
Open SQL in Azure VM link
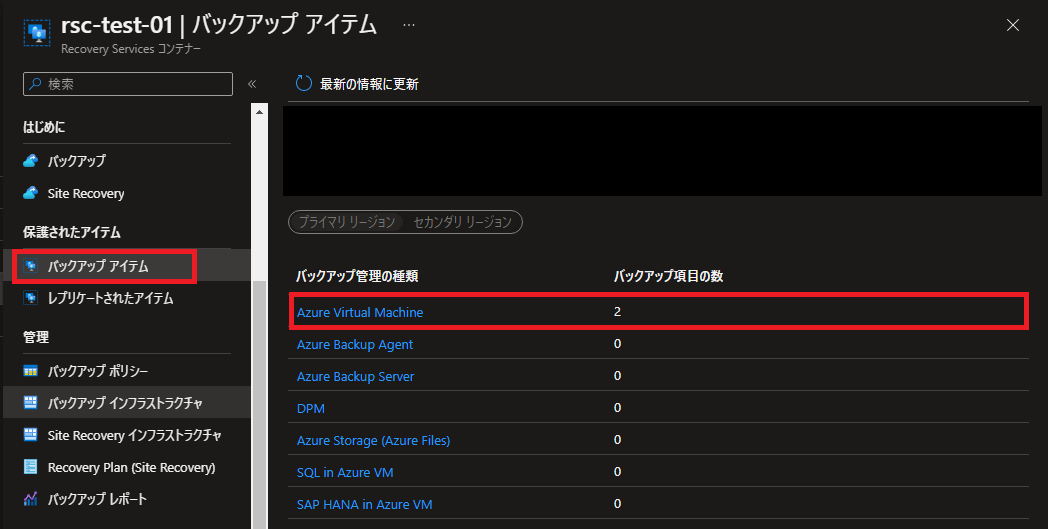point(345,472)
